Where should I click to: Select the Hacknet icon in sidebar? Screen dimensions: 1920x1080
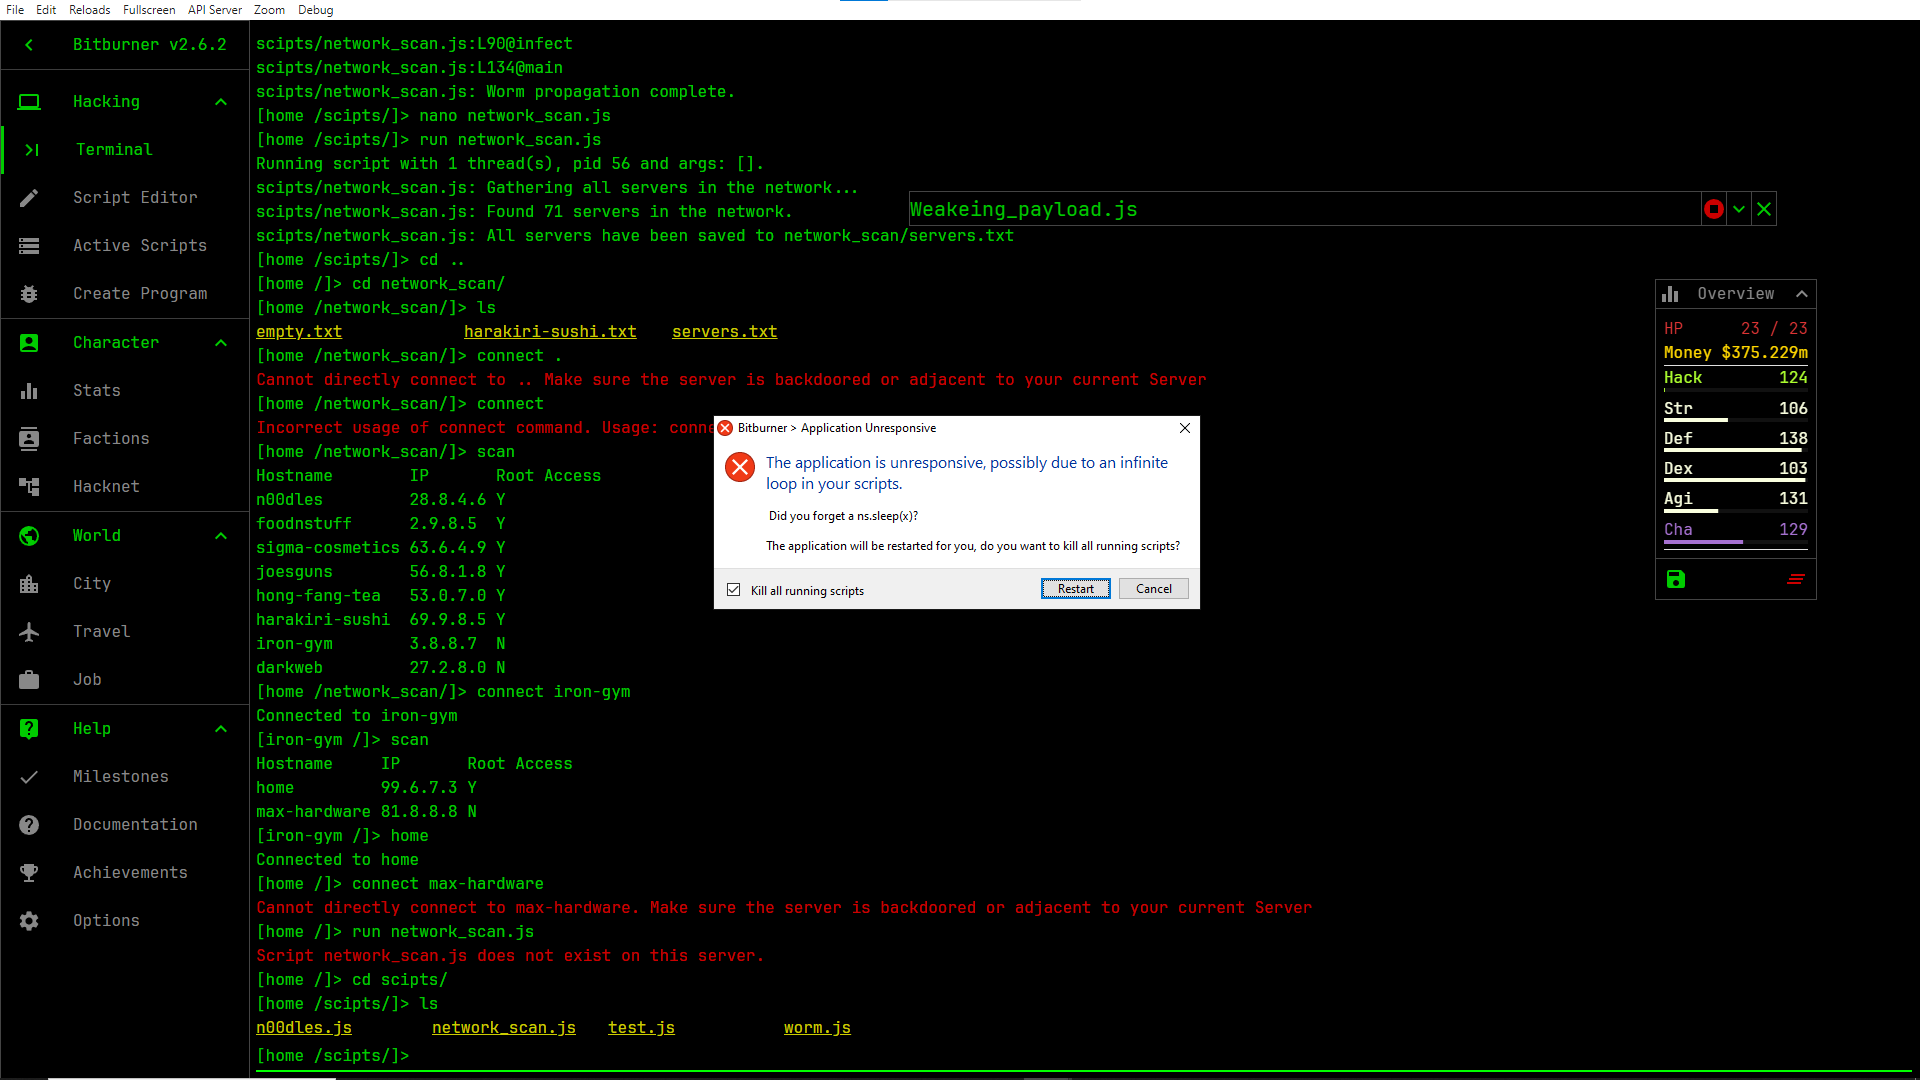[x=29, y=485]
